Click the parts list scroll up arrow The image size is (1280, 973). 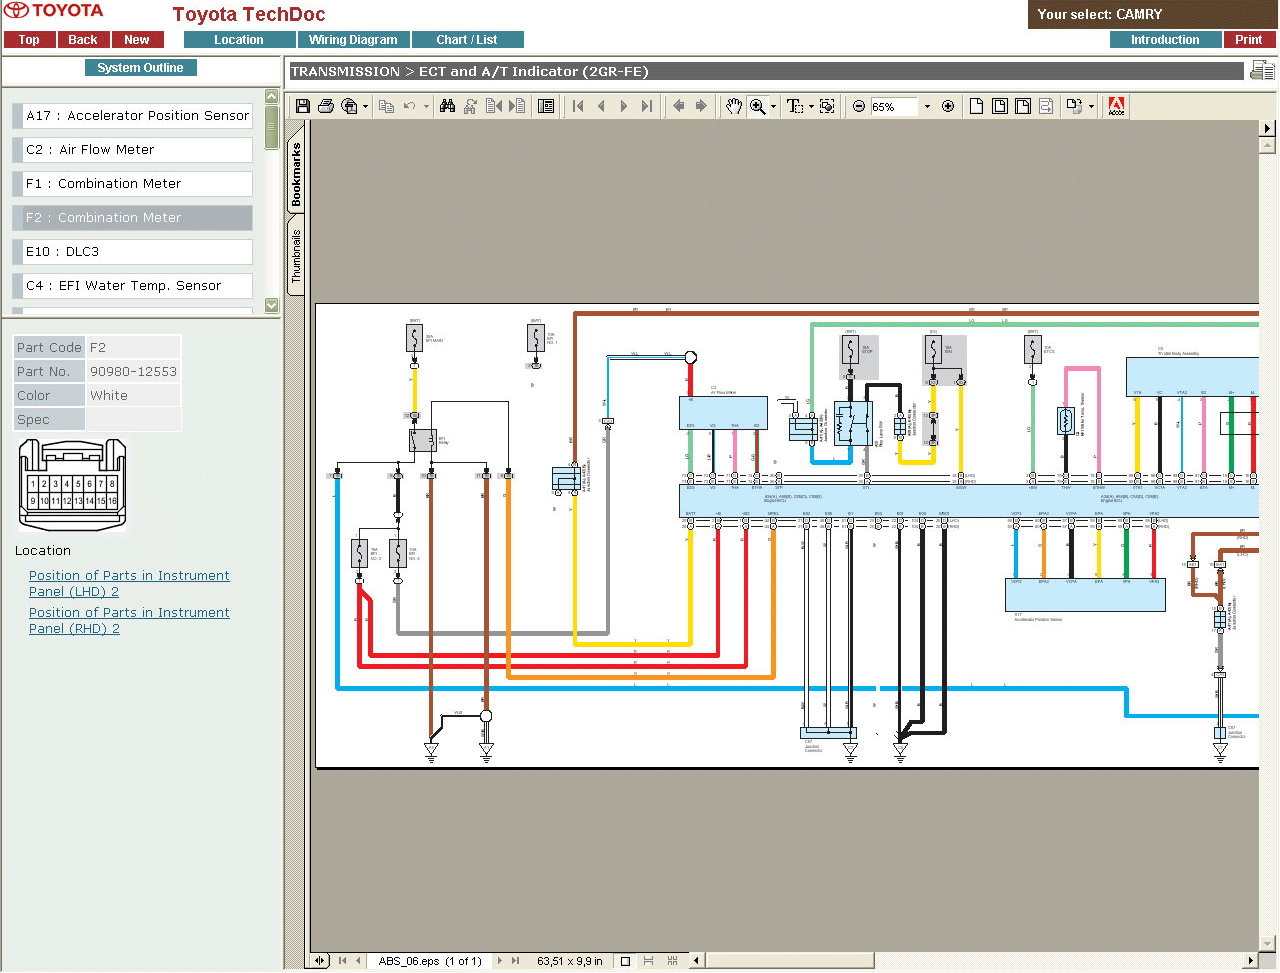(x=272, y=96)
